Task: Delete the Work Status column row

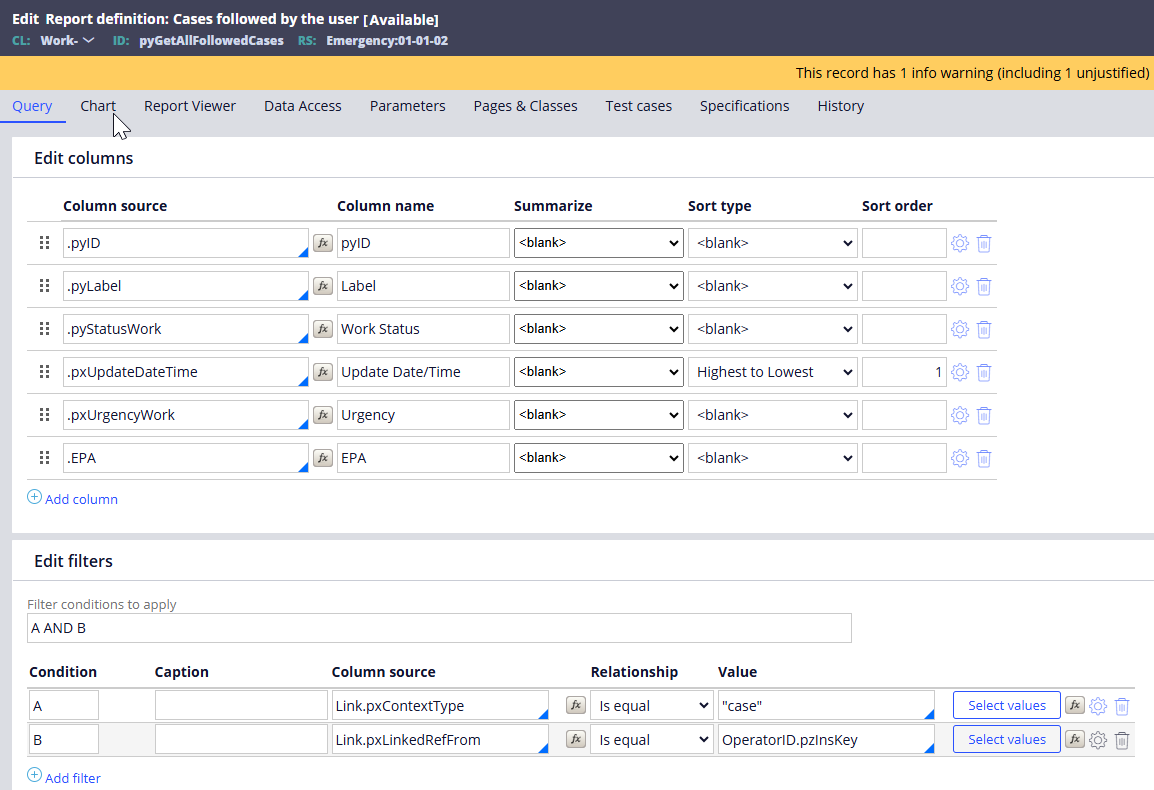Action: tap(984, 329)
